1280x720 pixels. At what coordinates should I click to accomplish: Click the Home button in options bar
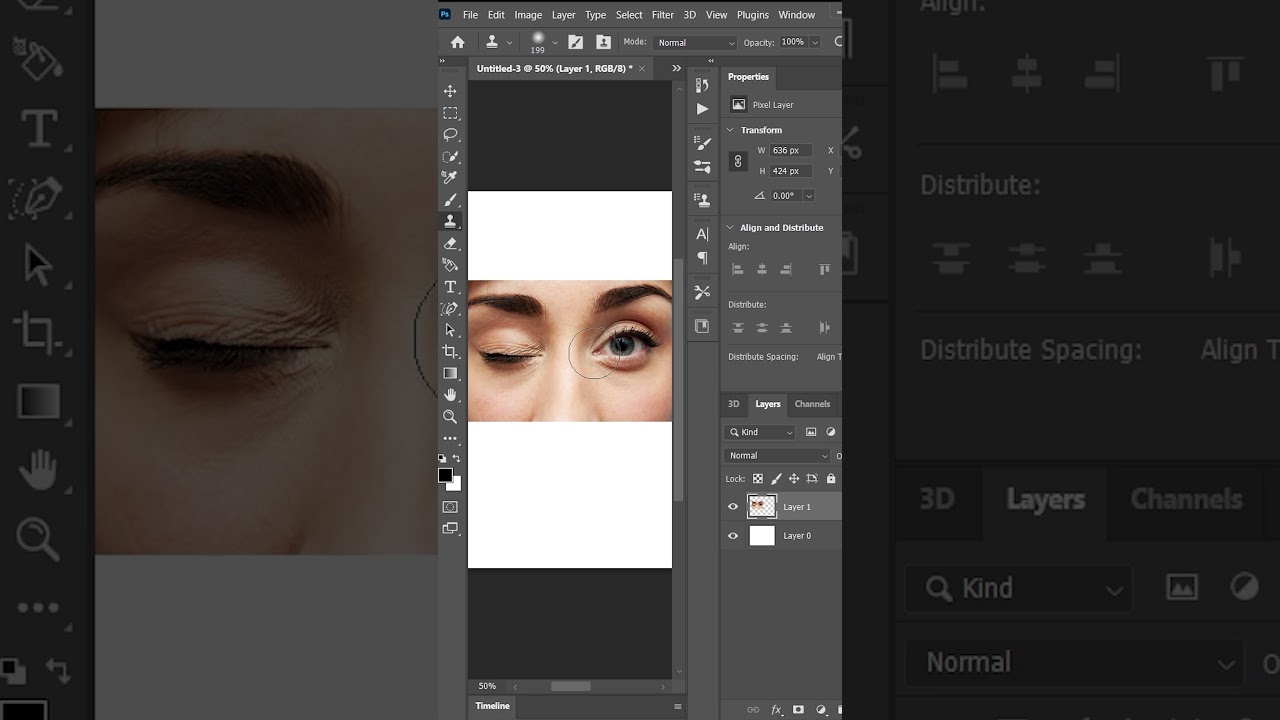click(x=457, y=42)
